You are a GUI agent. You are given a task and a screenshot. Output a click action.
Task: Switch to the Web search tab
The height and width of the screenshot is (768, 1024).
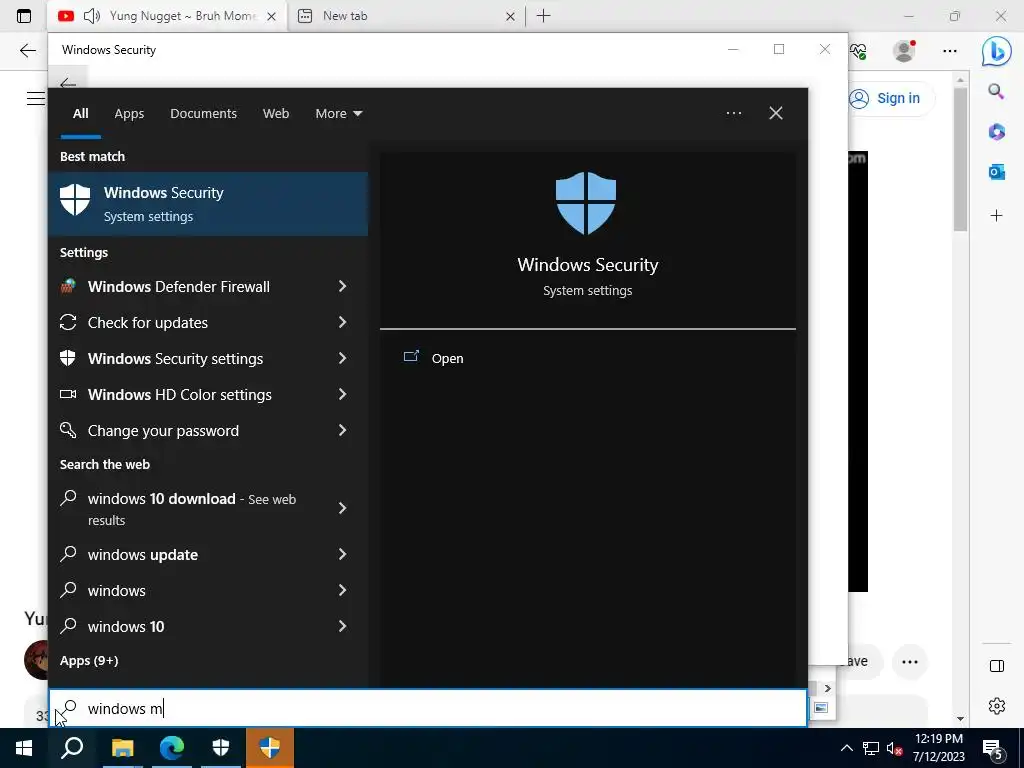(x=276, y=113)
